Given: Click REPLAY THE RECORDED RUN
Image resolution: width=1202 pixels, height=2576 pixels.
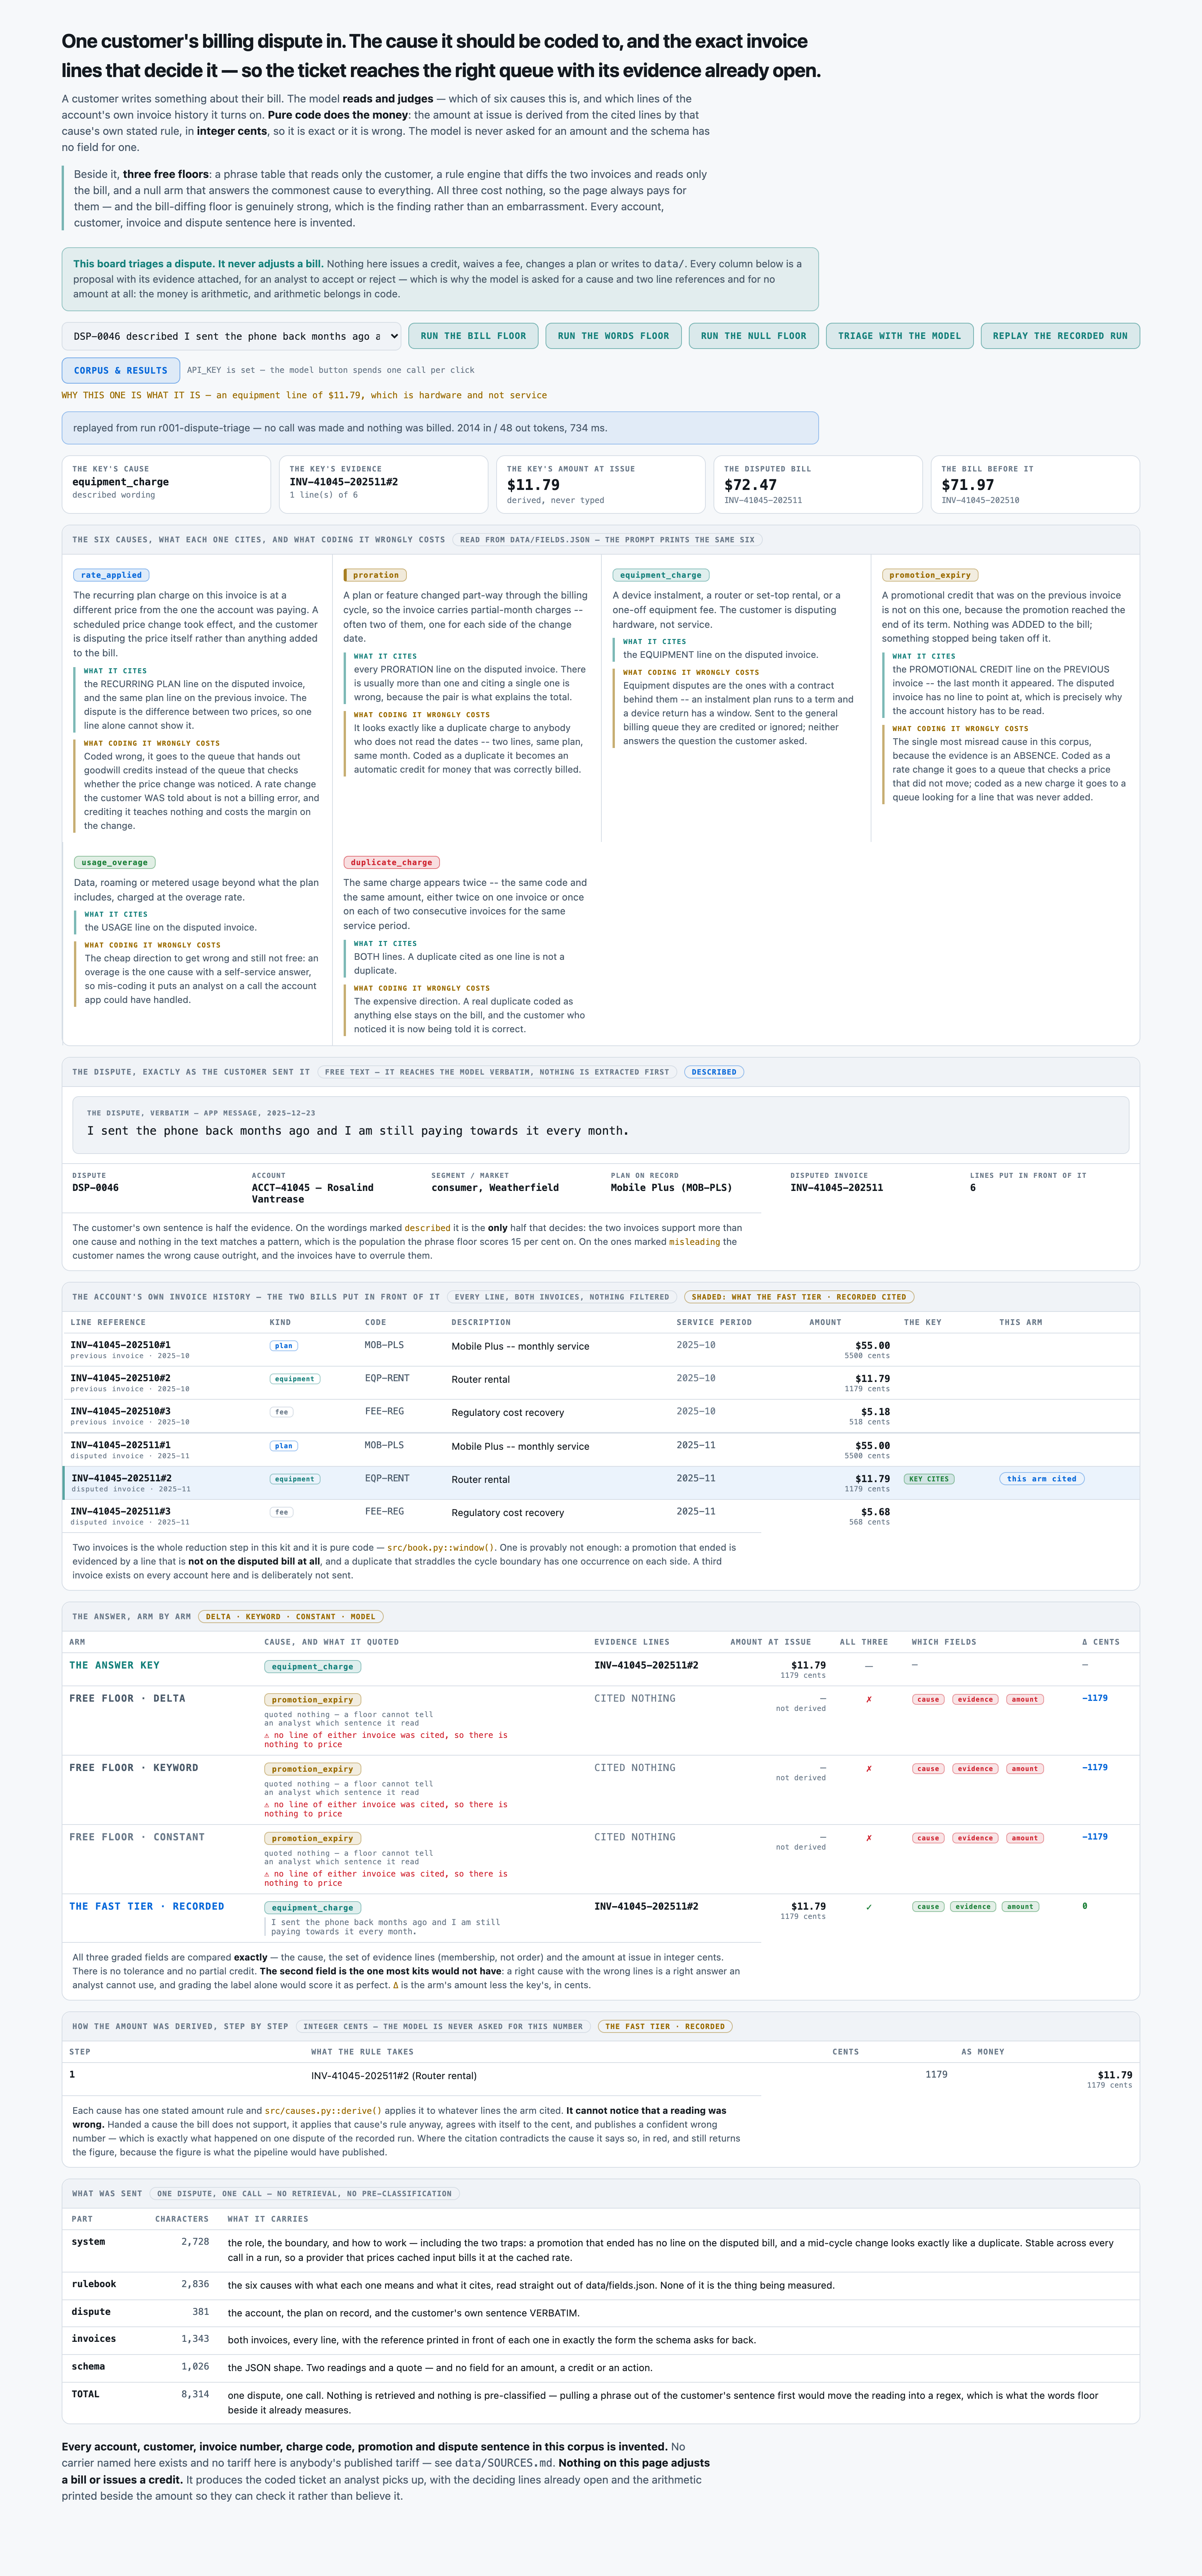Looking at the screenshot, I should (x=1060, y=336).
